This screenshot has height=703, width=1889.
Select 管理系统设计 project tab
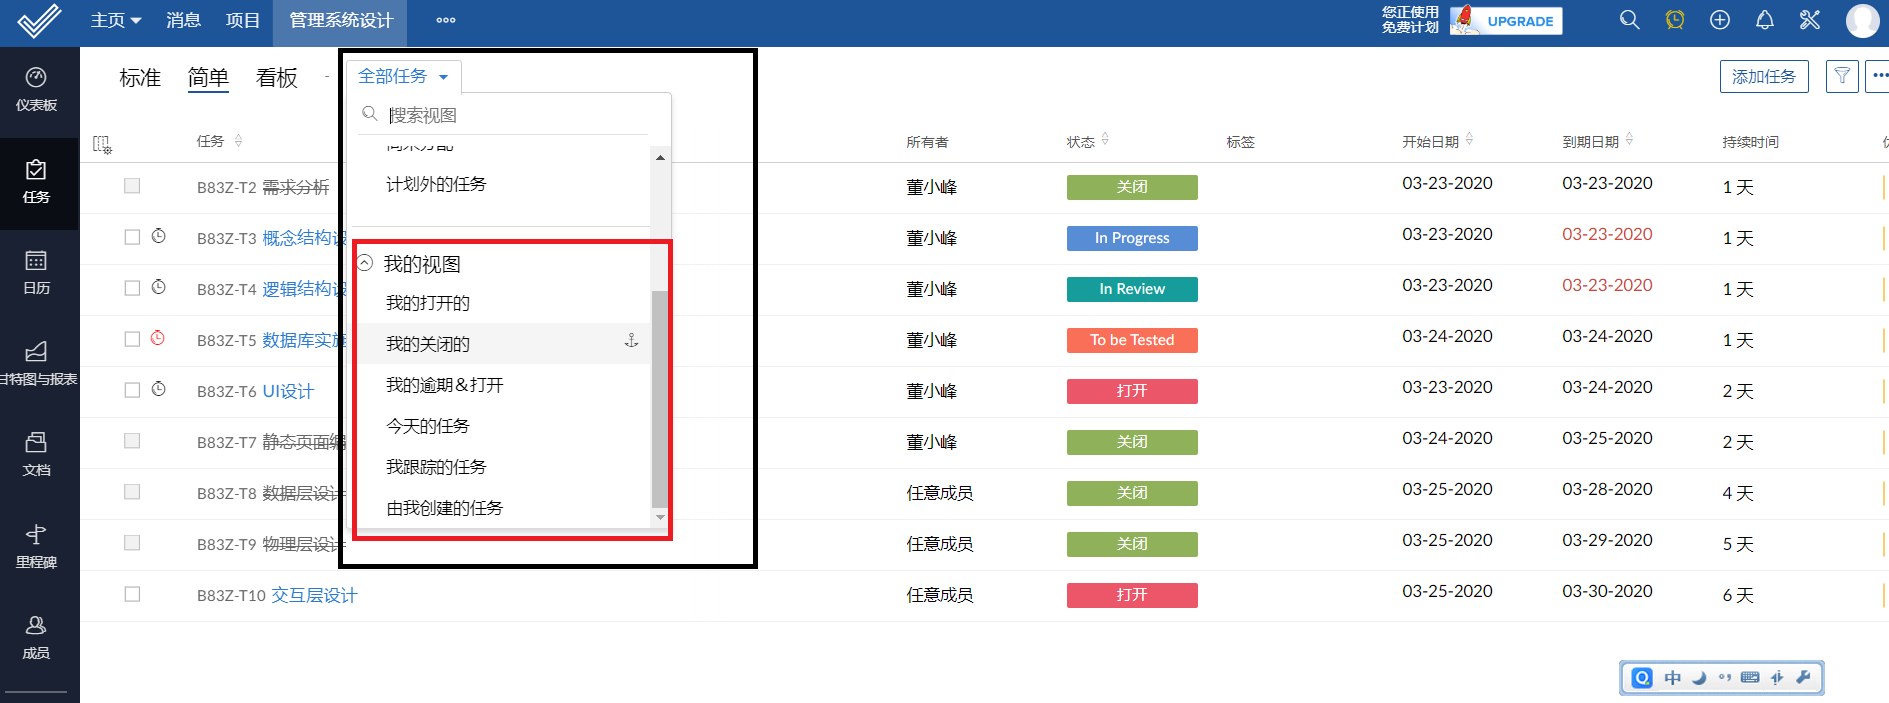[341, 22]
